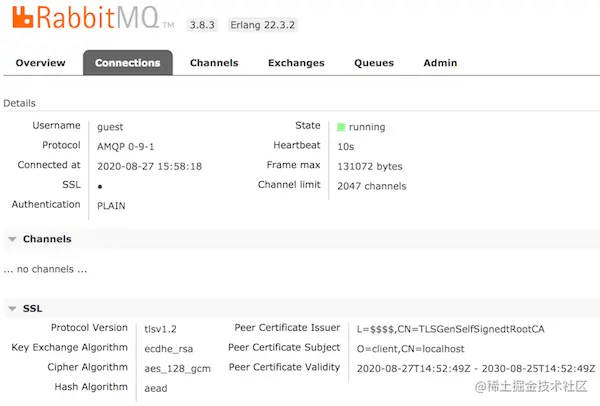Viewport: 600px width, 406px height.
Task: Click the Authentication label
Action: [x=46, y=204]
